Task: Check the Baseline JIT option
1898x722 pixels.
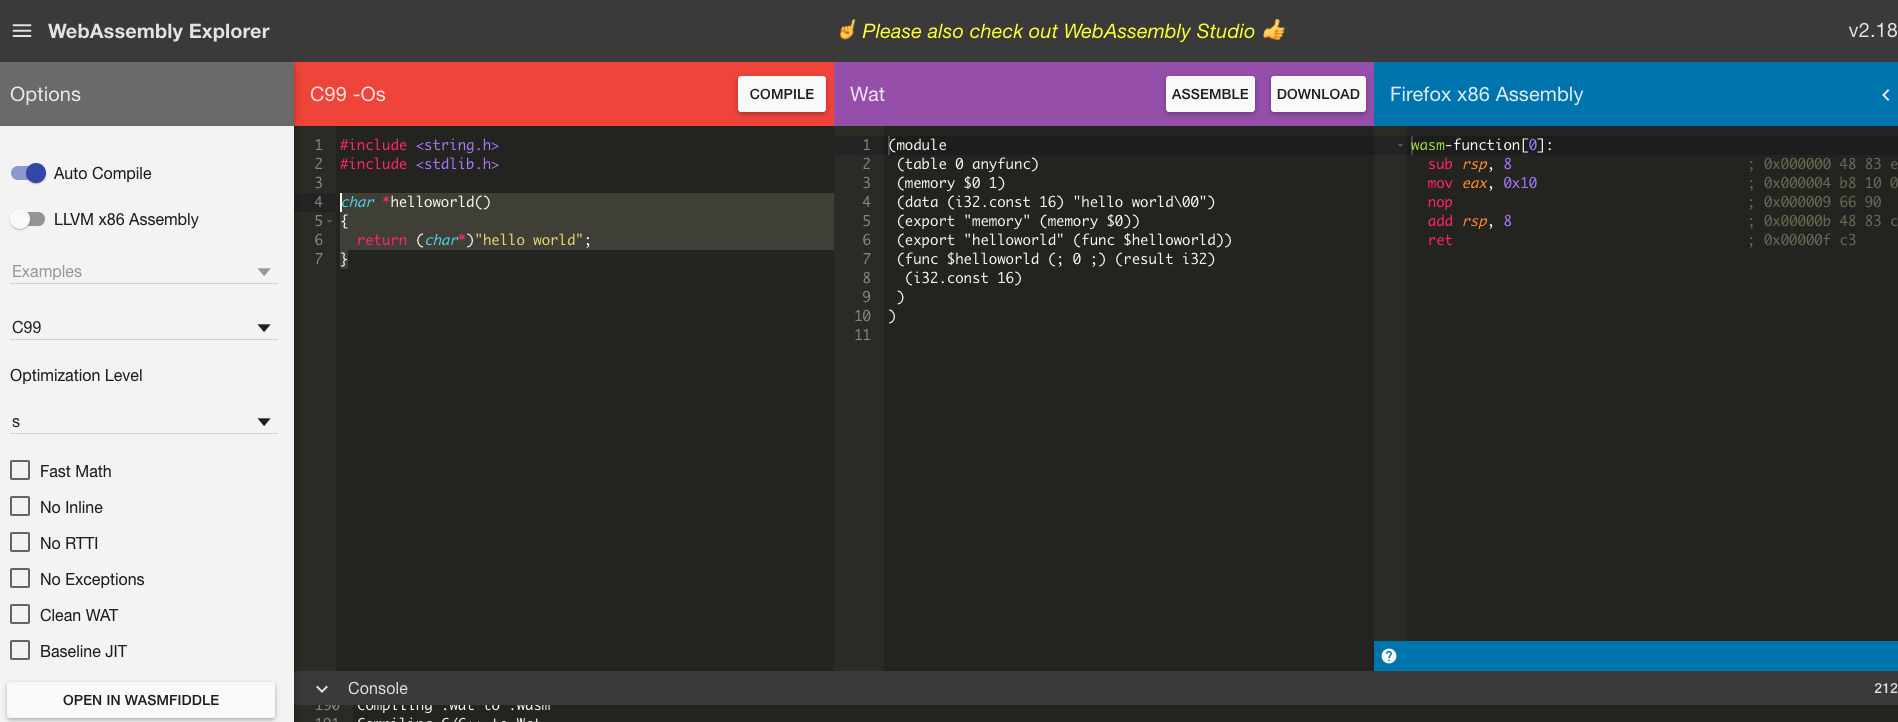Action: click(x=20, y=650)
